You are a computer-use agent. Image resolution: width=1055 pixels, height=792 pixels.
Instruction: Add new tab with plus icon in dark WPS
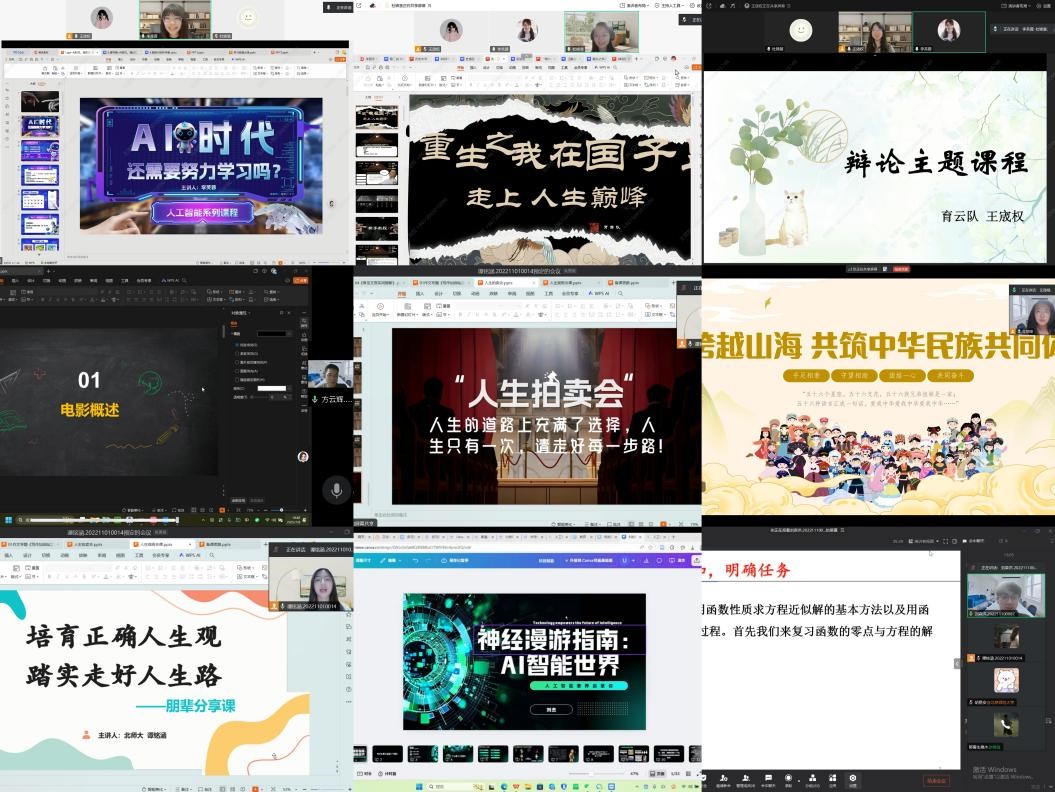pos(47,271)
